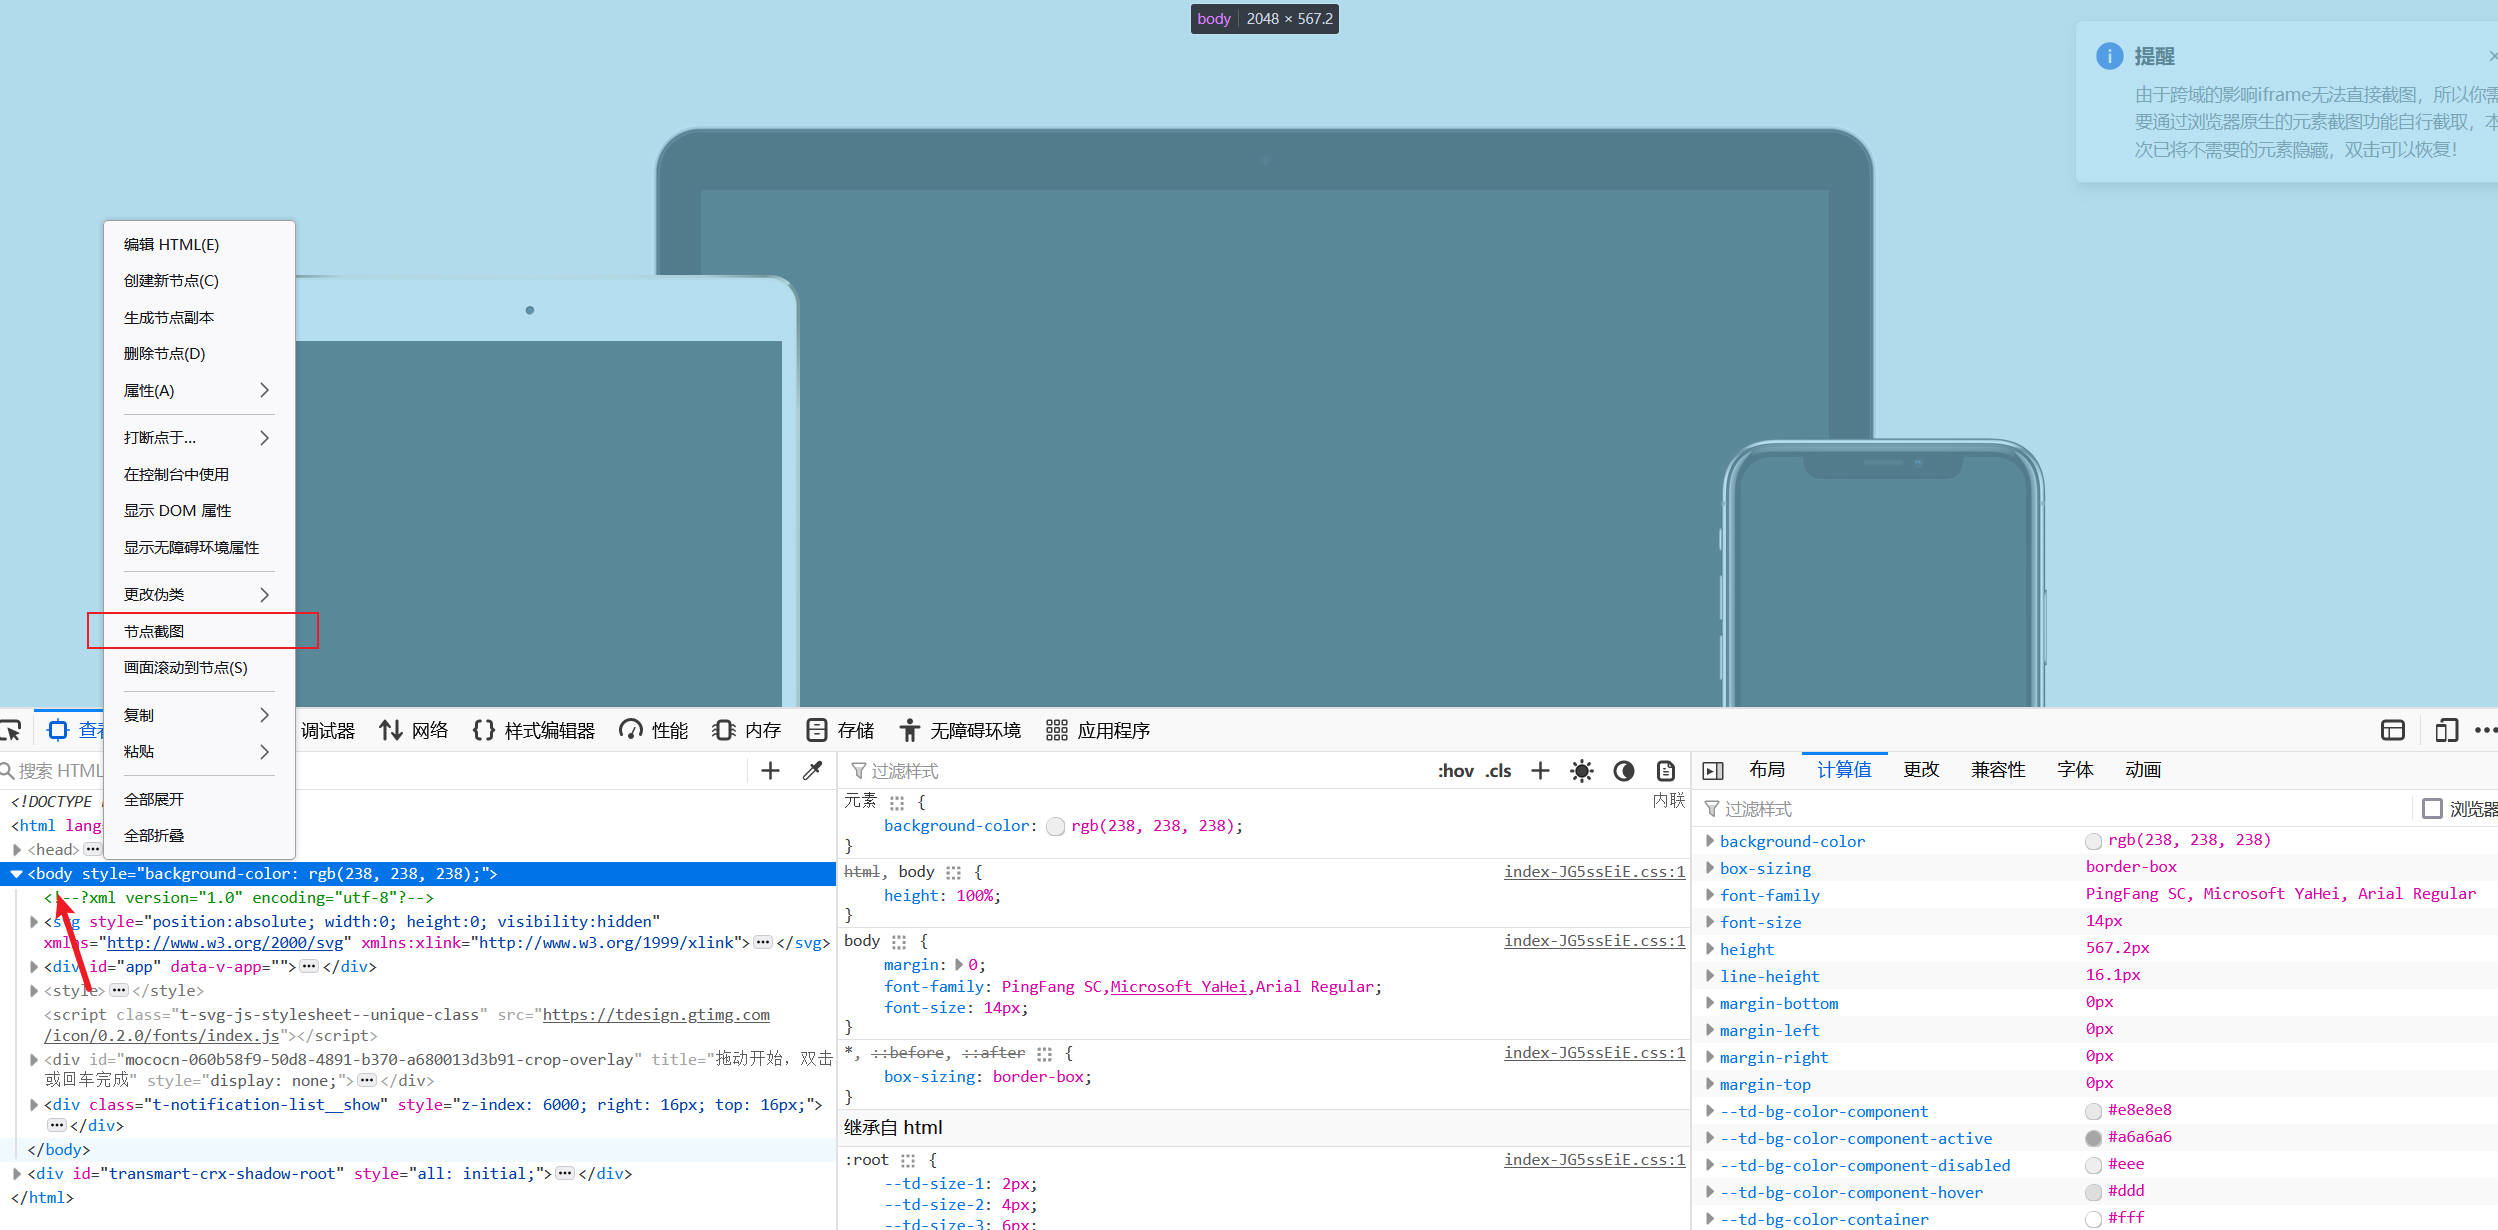
Task: Expand the div id="app" node
Action: 33,967
